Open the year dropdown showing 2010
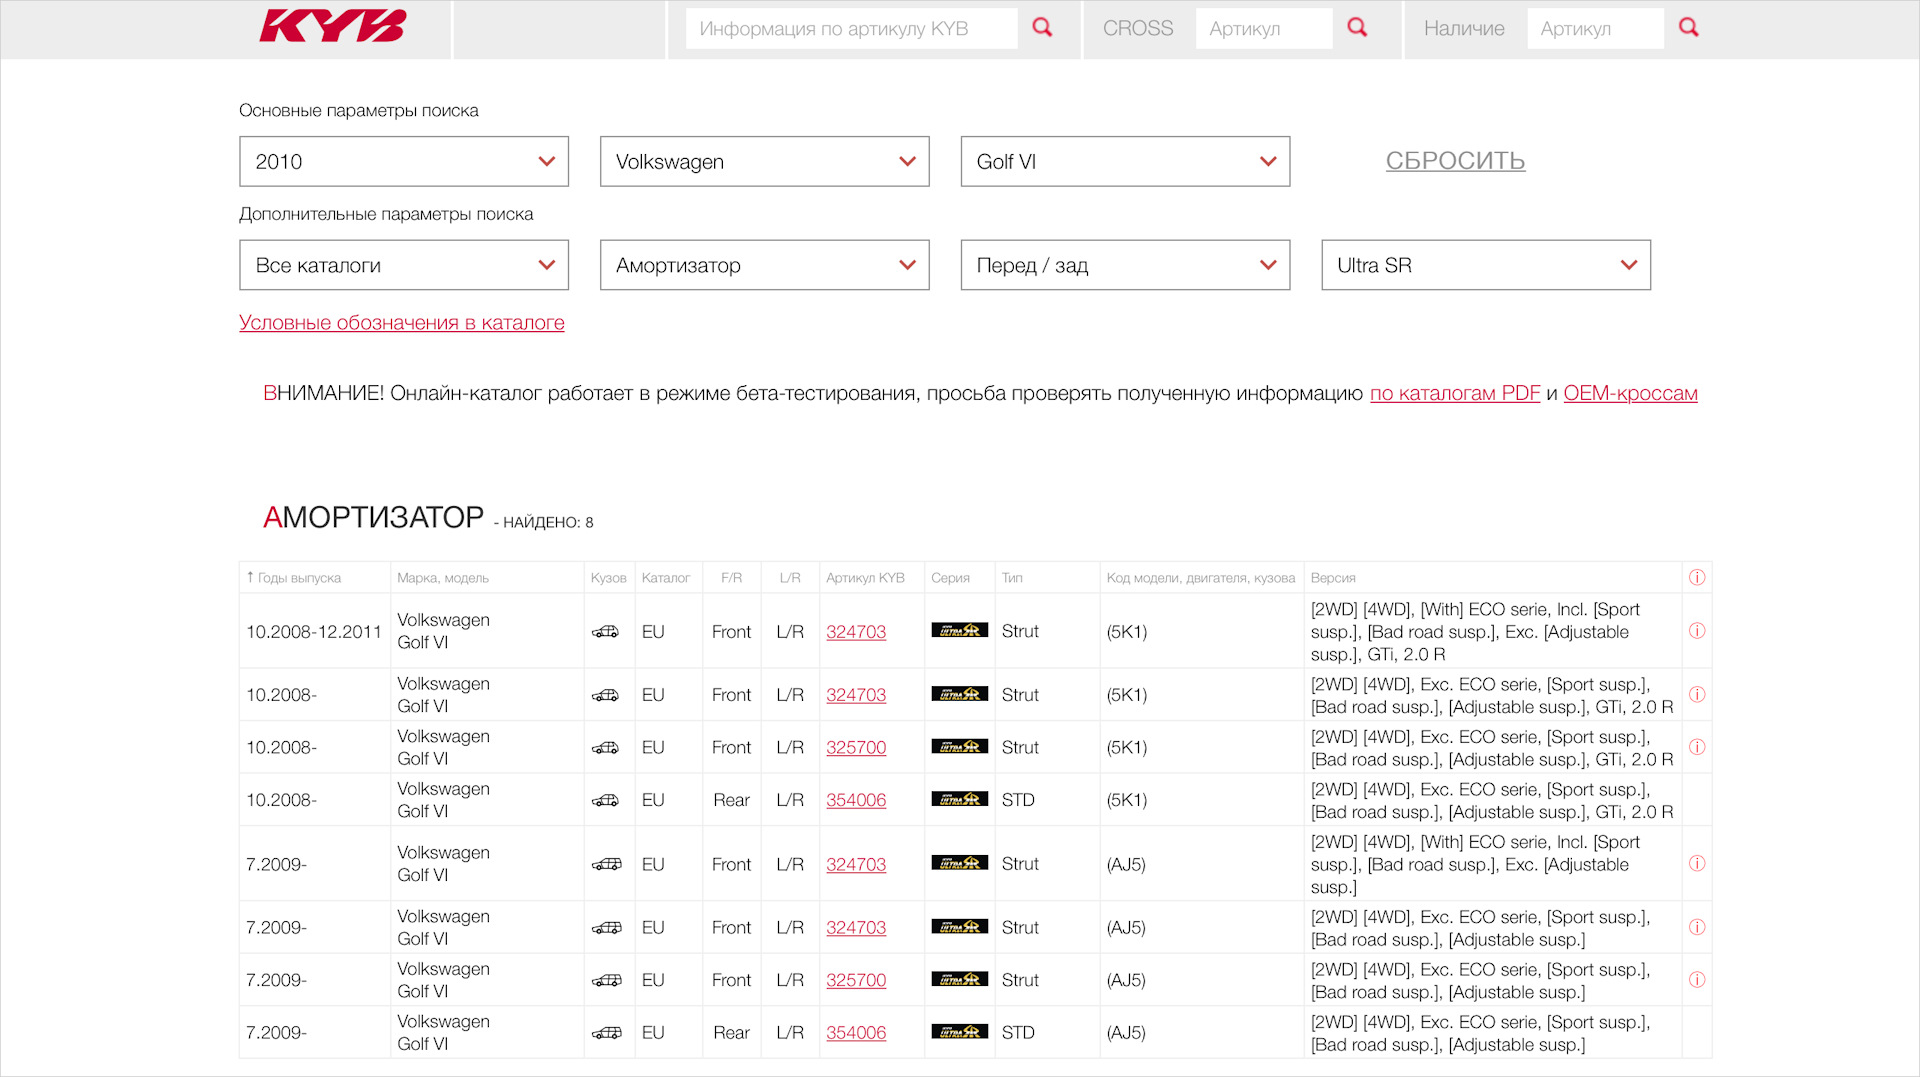Image resolution: width=1920 pixels, height=1077 pixels. click(x=404, y=162)
